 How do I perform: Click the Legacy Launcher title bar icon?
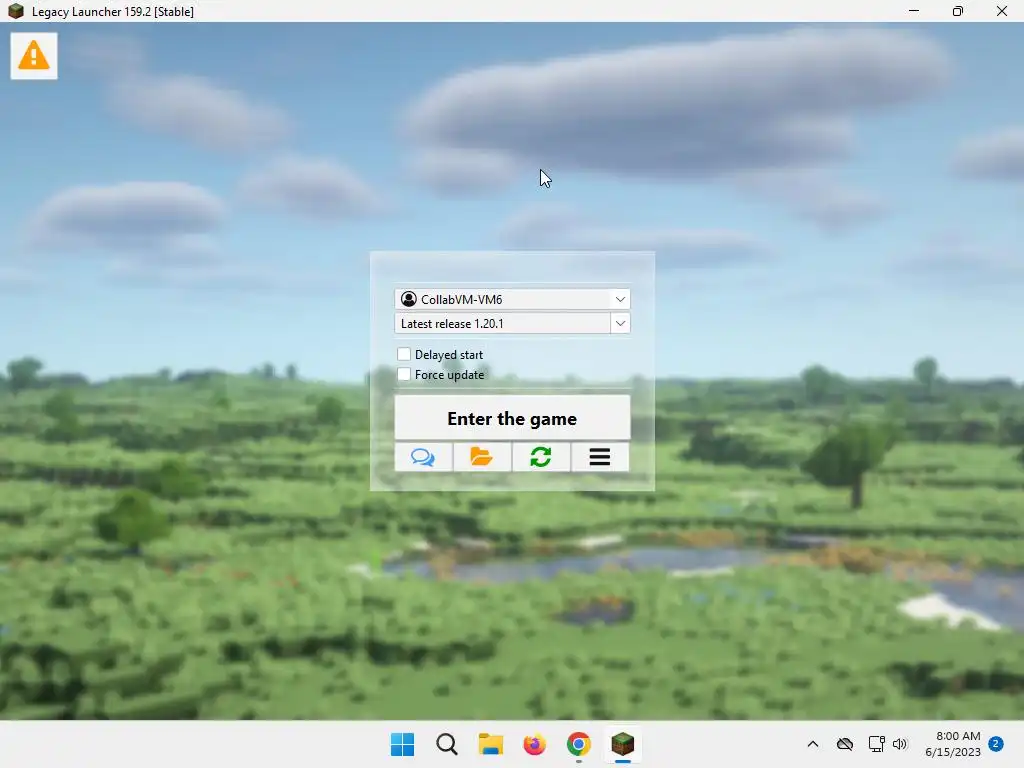(16, 11)
